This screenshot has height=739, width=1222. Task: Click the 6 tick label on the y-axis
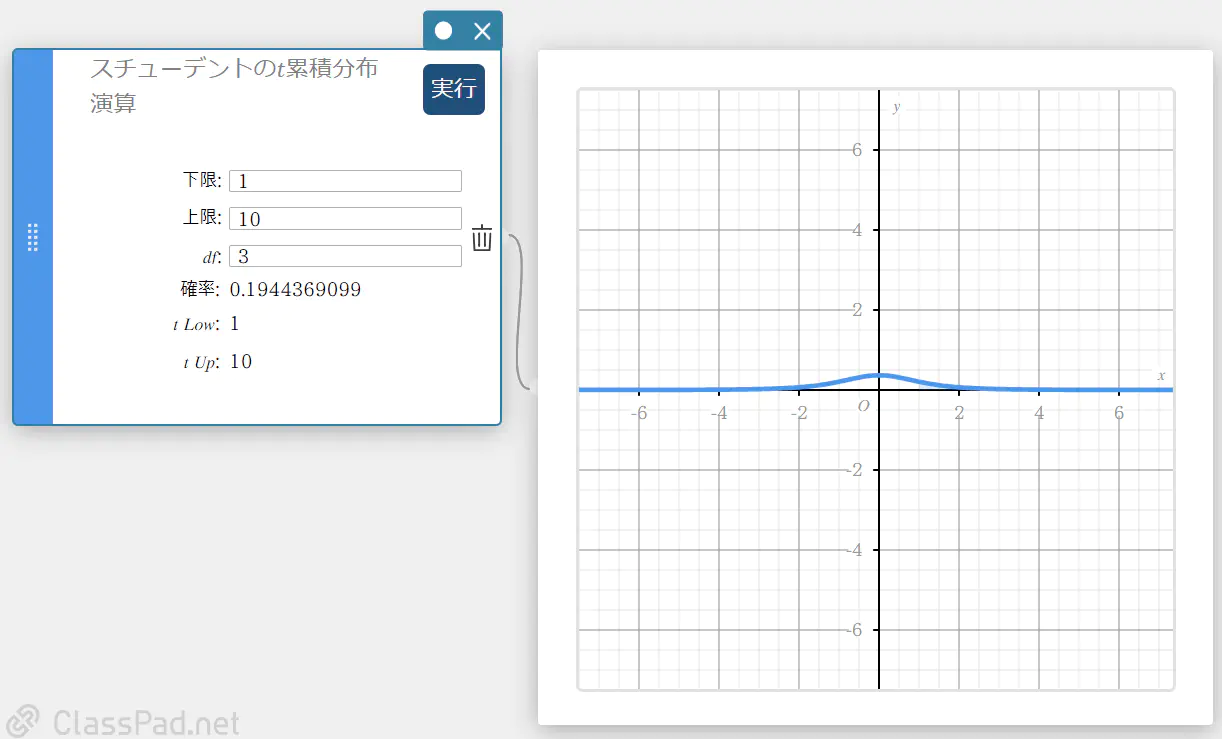pyautogui.click(x=857, y=150)
